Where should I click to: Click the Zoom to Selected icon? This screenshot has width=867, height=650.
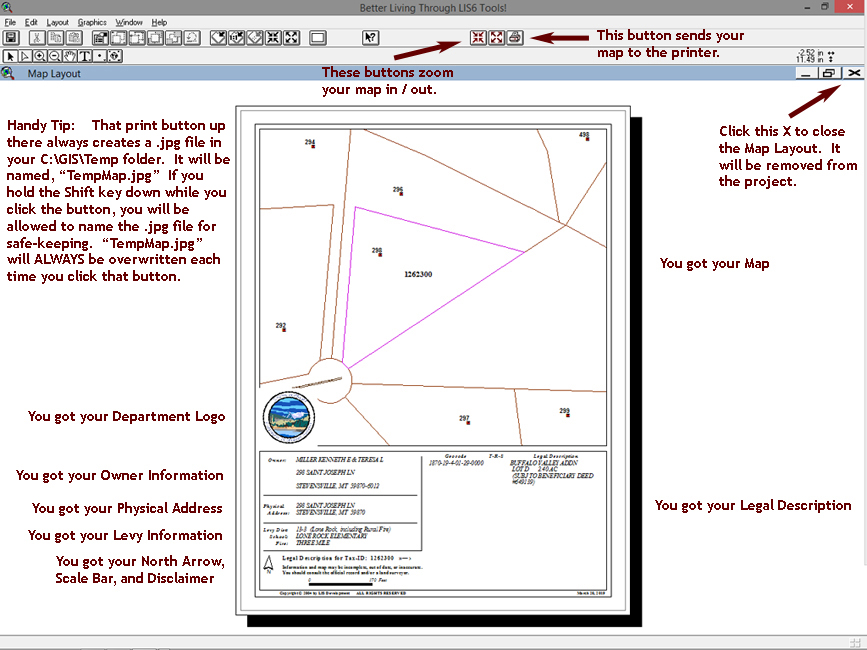(255, 38)
